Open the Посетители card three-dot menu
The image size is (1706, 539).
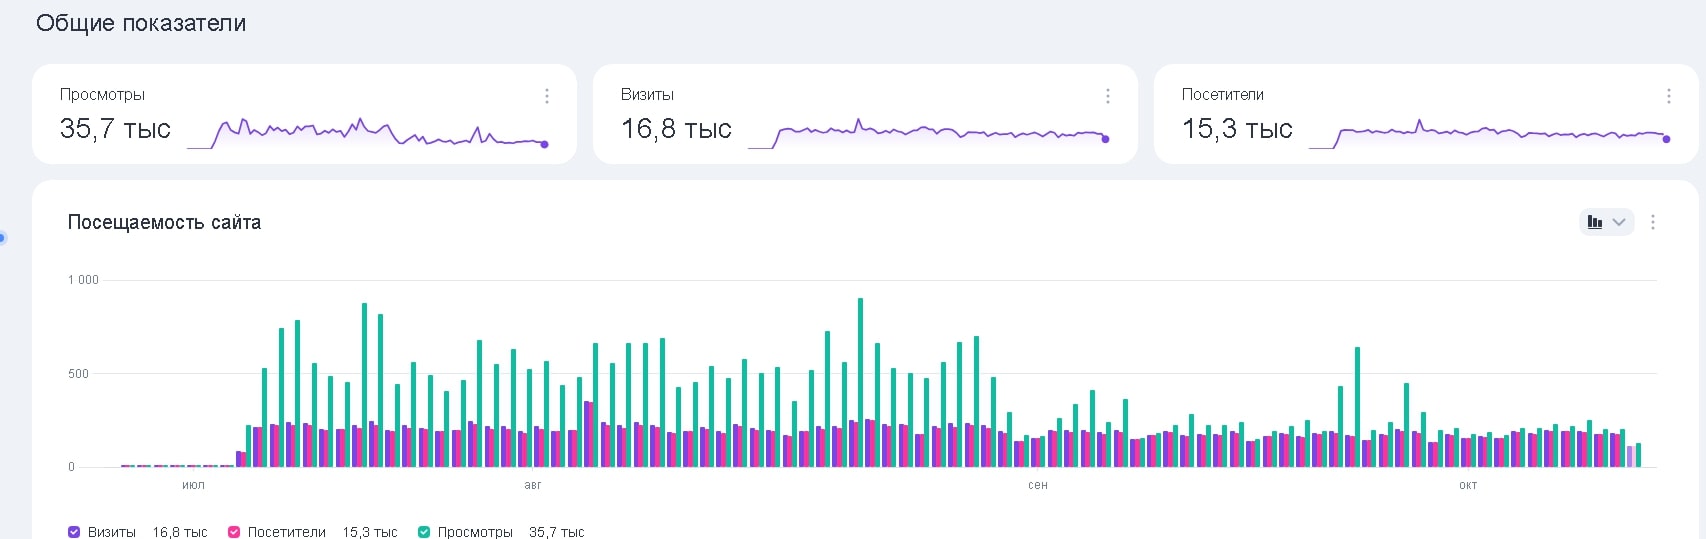[1668, 96]
